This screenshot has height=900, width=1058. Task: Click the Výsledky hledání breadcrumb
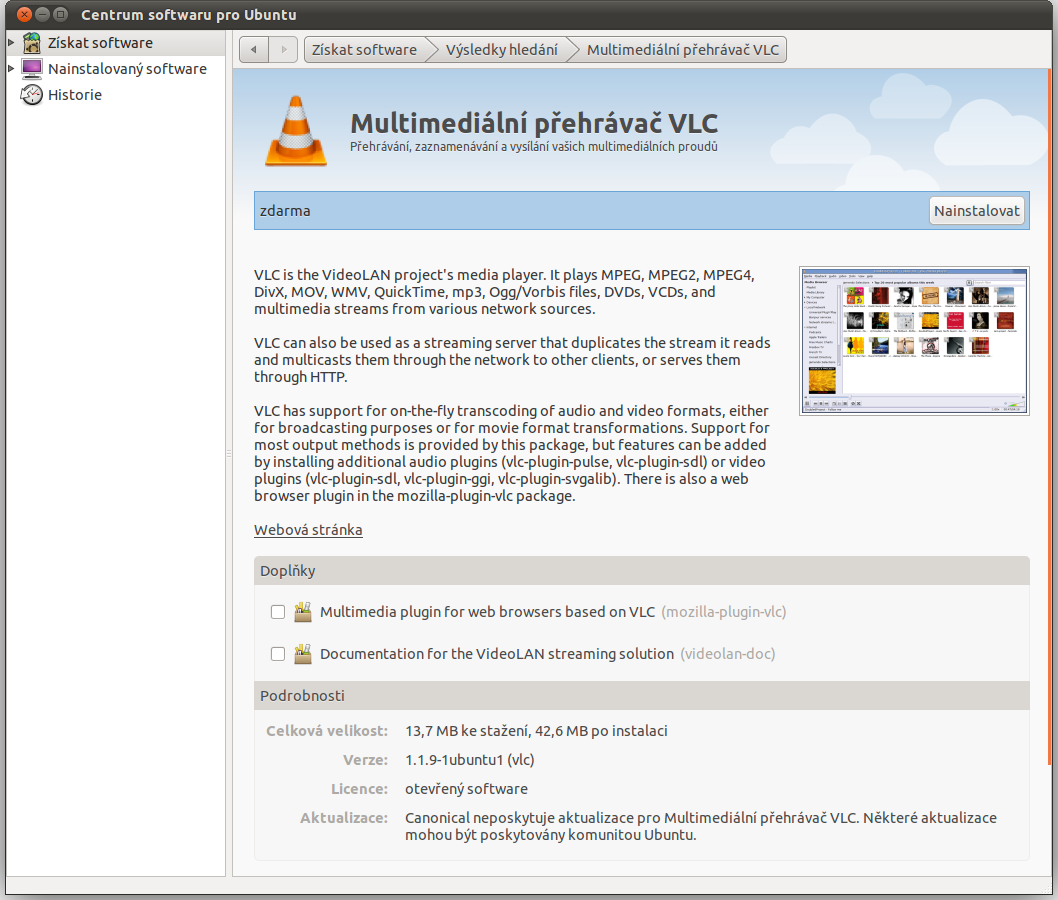click(501, 49)
